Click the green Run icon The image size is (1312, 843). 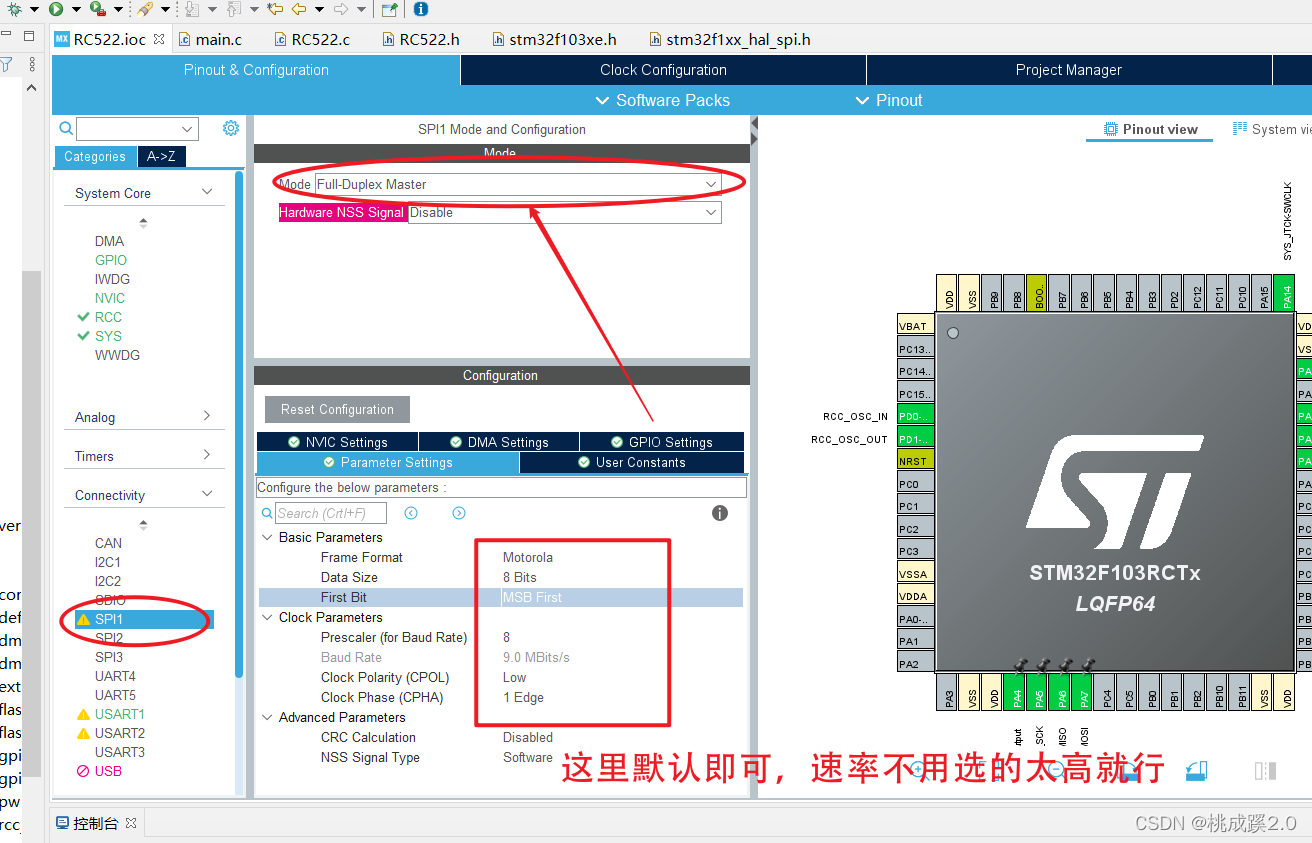click(x=56, y=9)
